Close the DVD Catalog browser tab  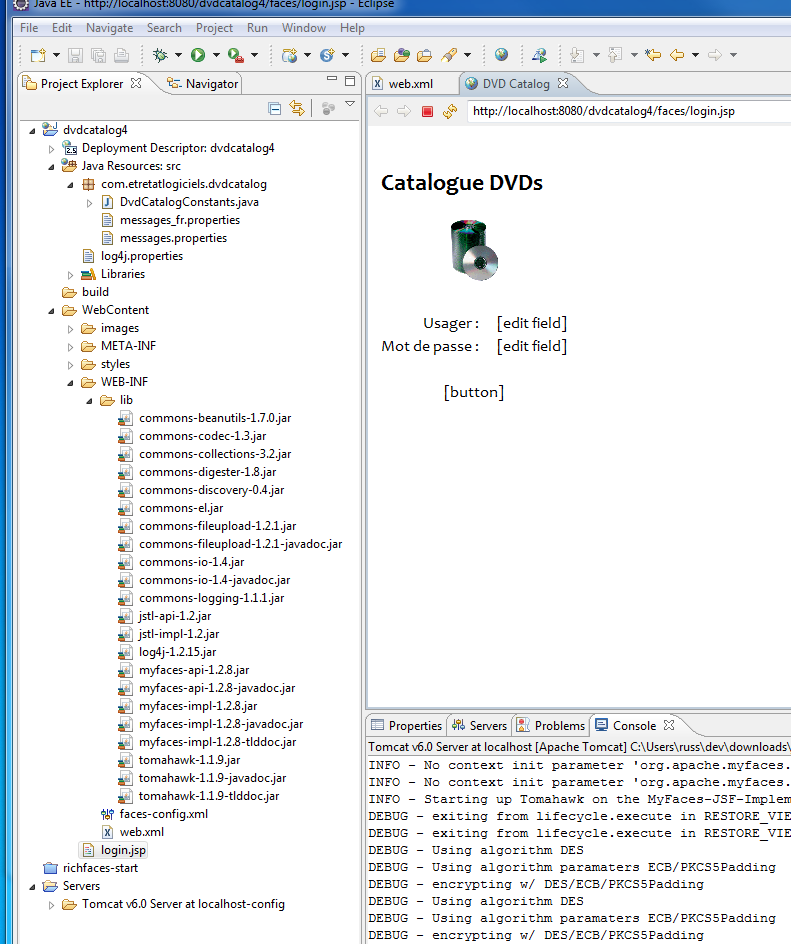click(563, 83)
